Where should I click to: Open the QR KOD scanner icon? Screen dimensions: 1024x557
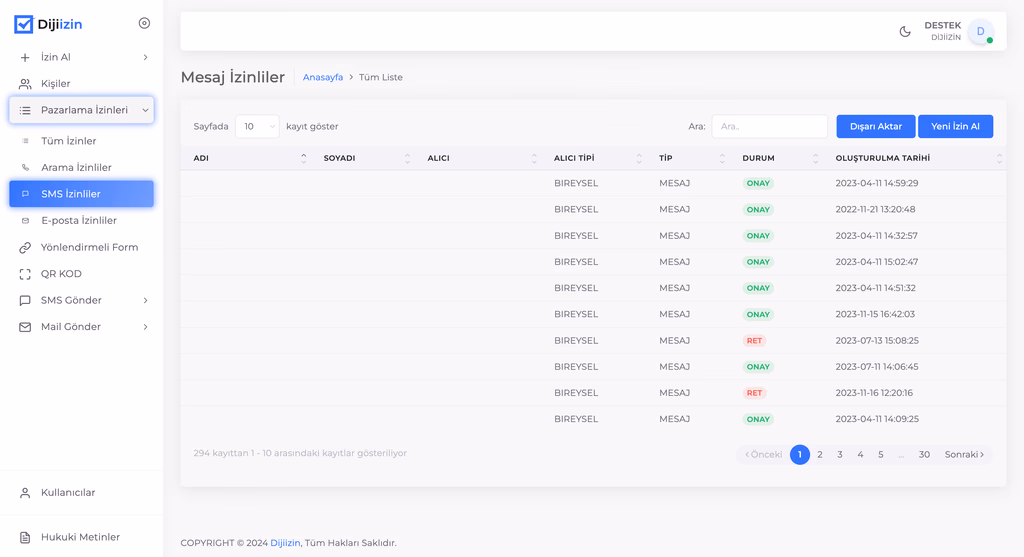[x=25, y=274]
